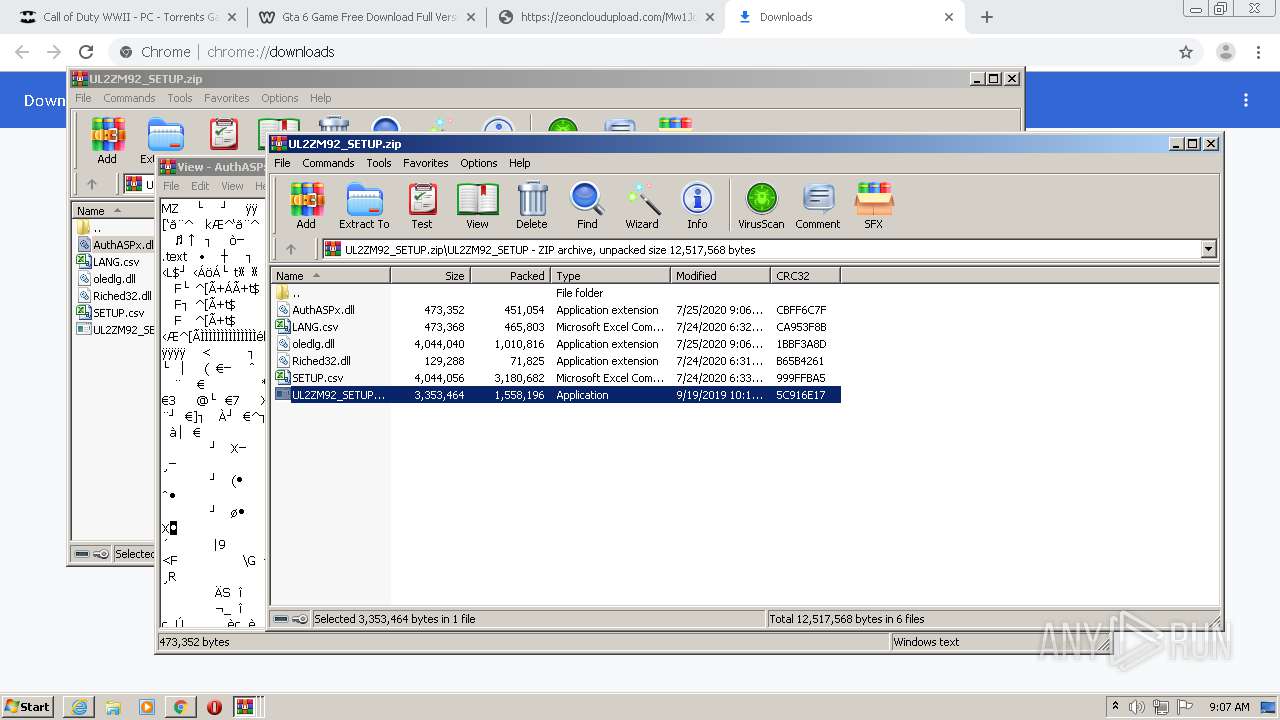Launch the Wizard tool
The image size is (1280, 720).
click(x=642, y=206)
